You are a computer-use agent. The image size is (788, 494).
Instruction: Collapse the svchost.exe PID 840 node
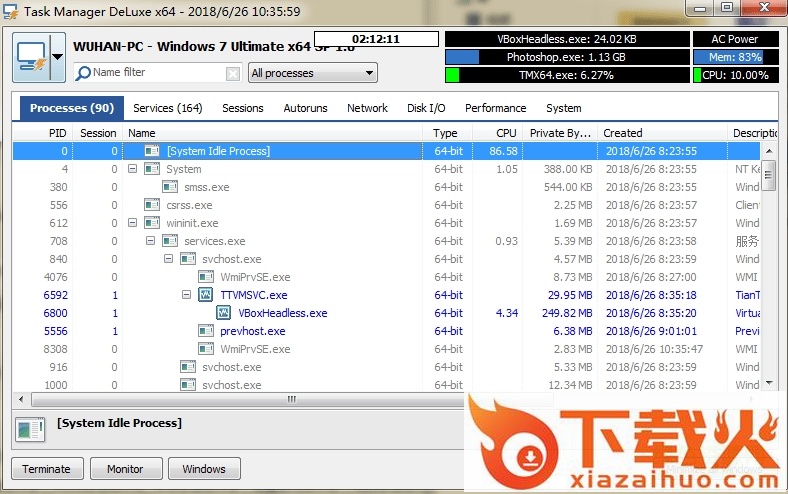pos(168,259)
